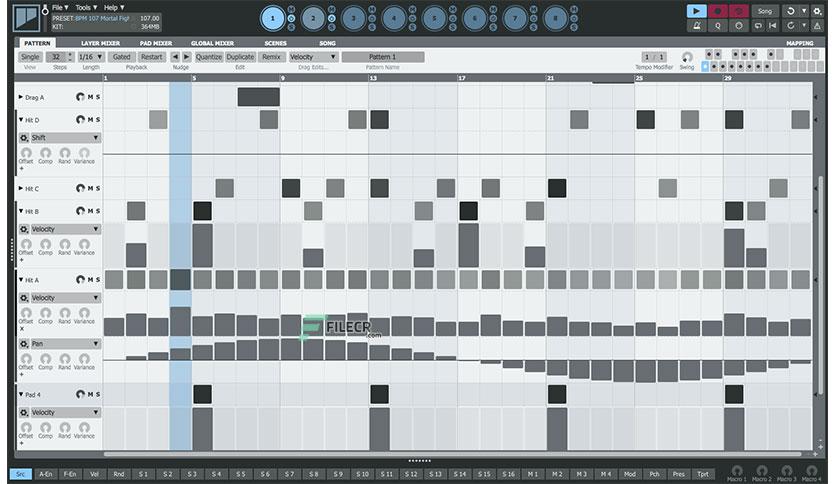Screen dimensions: 836x484
Task: Click the undo arrow icon
Action: click(x=791, y=11)
